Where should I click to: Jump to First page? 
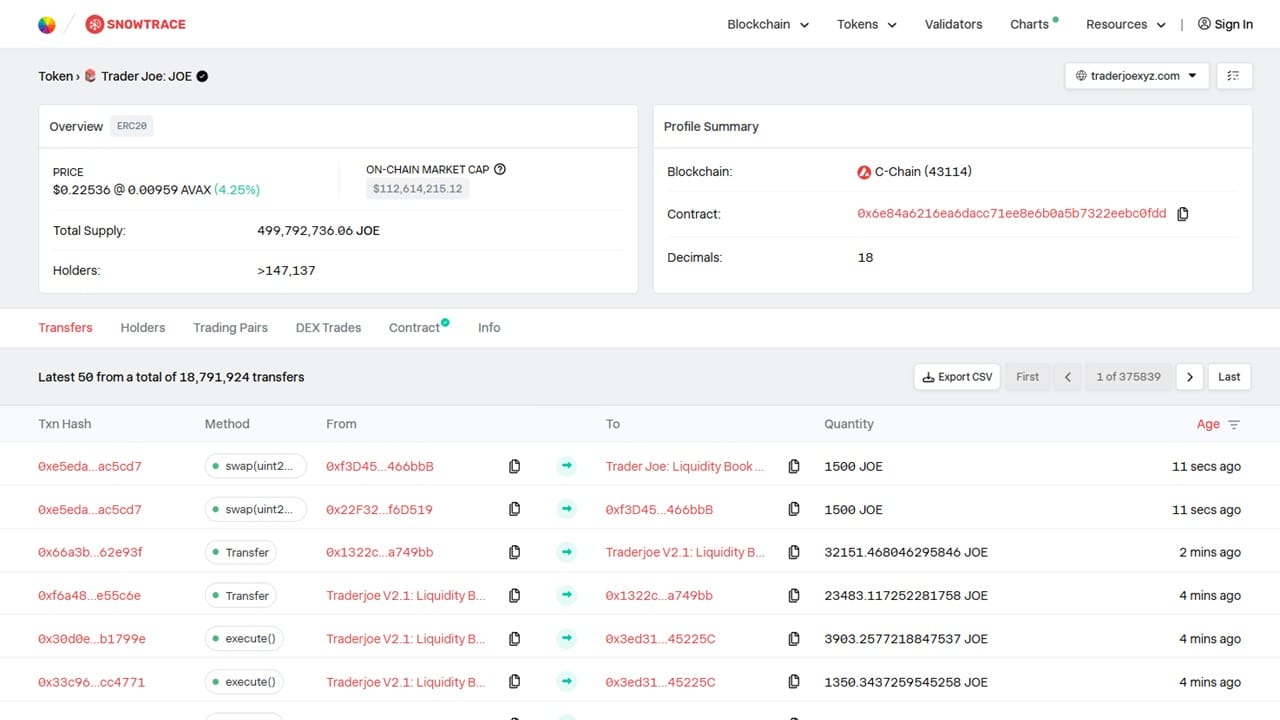(1027, 377)
